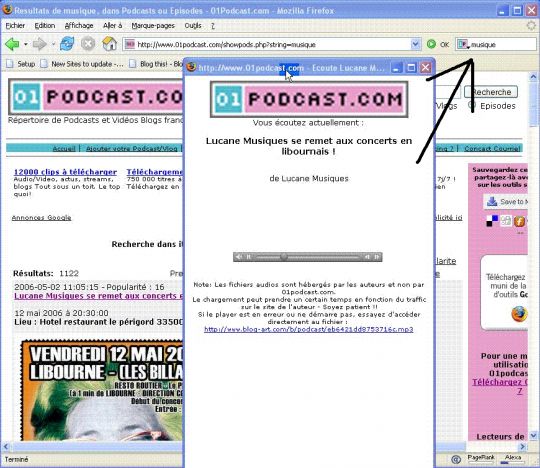Open the "Contact Courriel" navigation link
Screen dimensions: 540x468
(x=492, y=148)
